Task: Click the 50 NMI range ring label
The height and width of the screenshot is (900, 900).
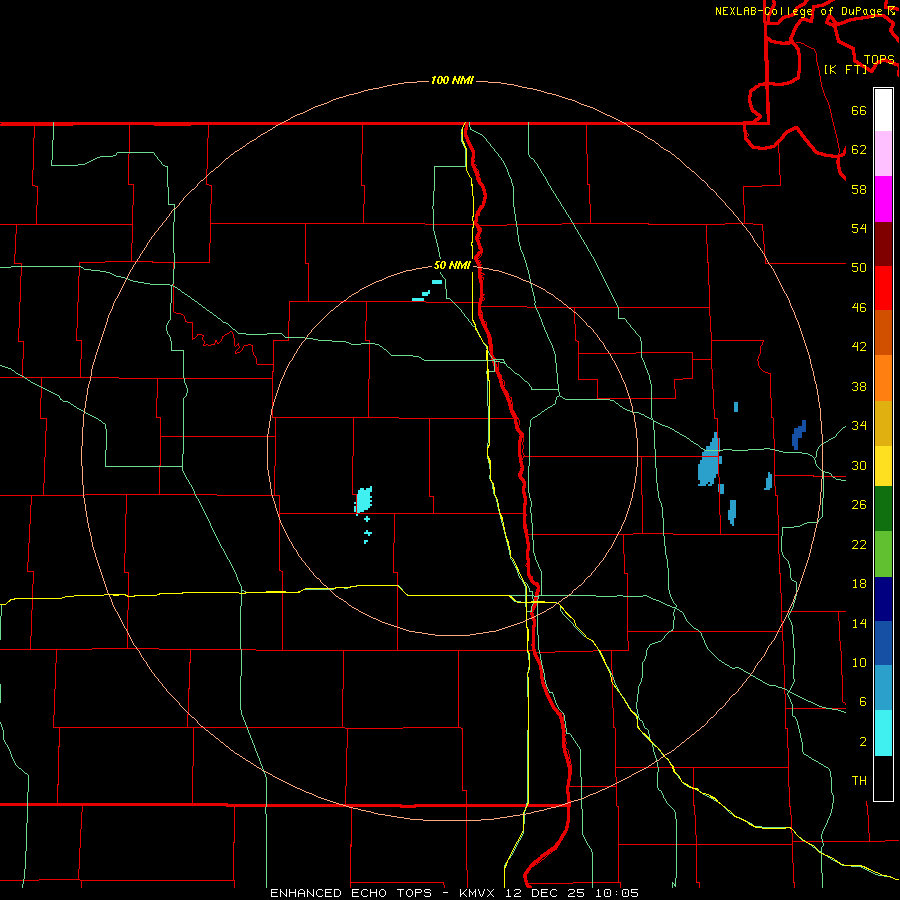Action: click(452, 265)
